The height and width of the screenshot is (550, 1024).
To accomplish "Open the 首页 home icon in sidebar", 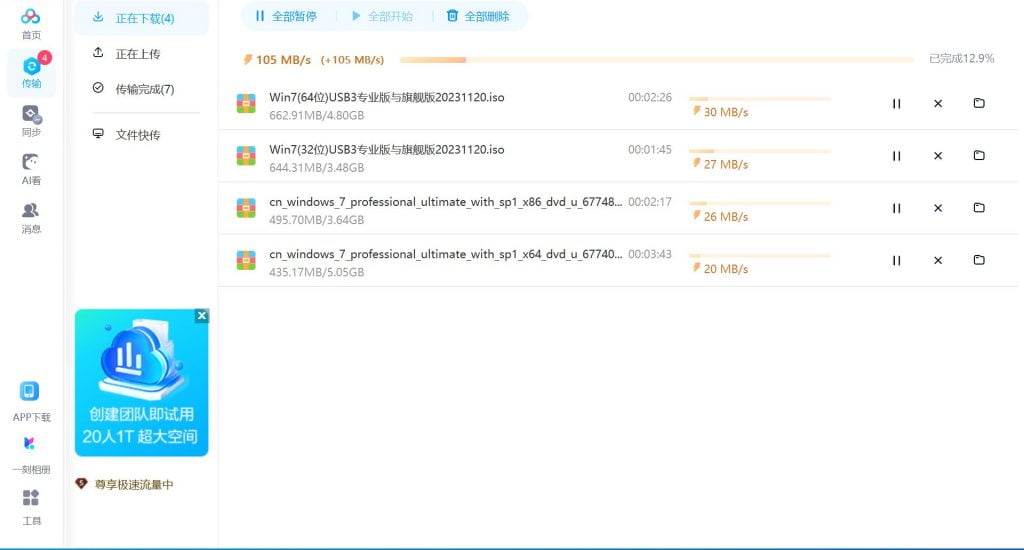I will pos(31,22).
